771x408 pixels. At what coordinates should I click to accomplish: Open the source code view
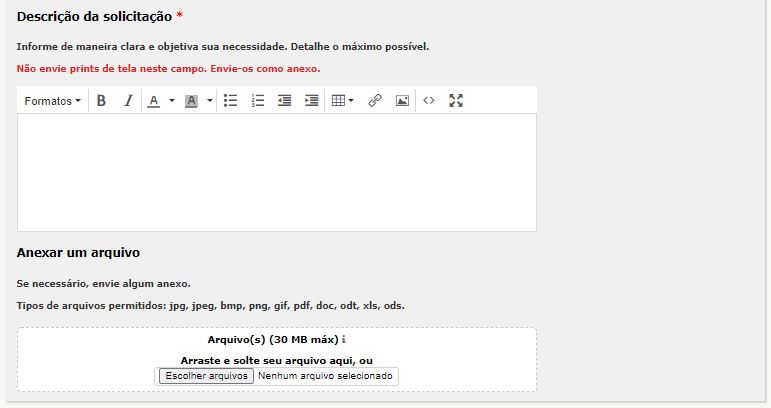click(x=429, y=101)
